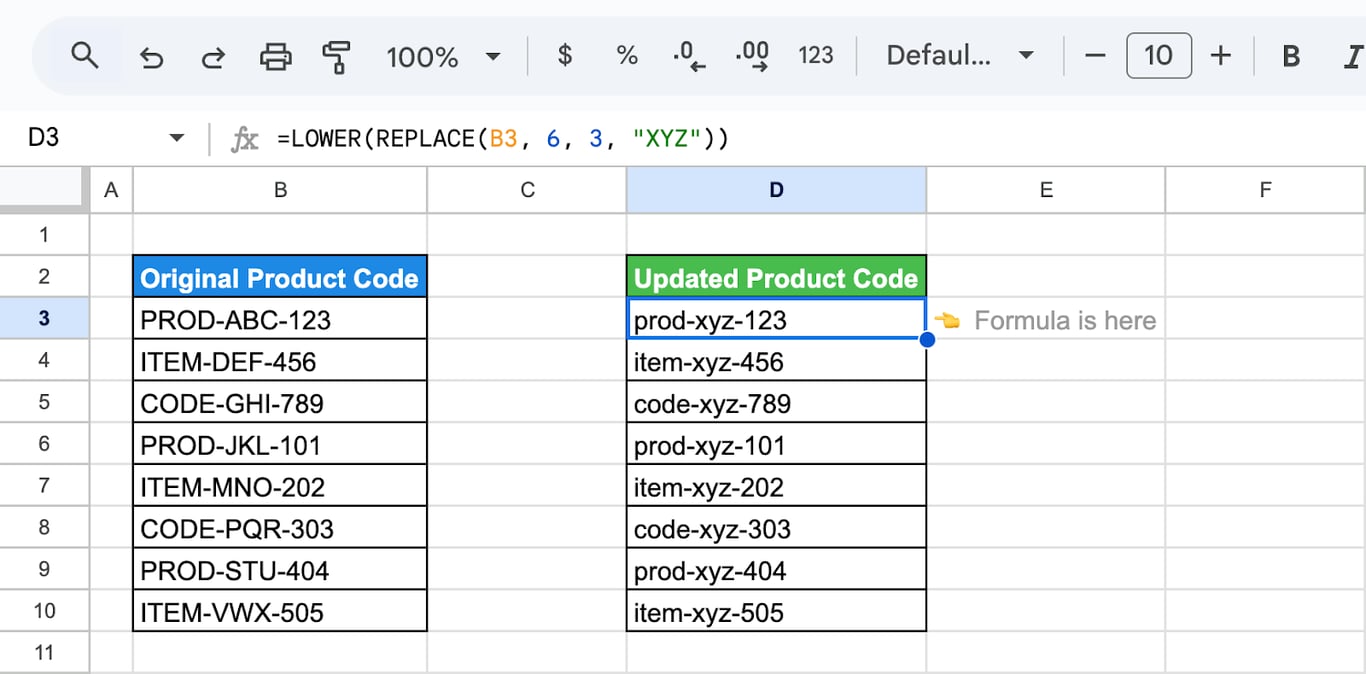This screenshot has width=1366, height=674.
Task: Select cell ITEM-VWX-505
Action: (x=280, y=611)
